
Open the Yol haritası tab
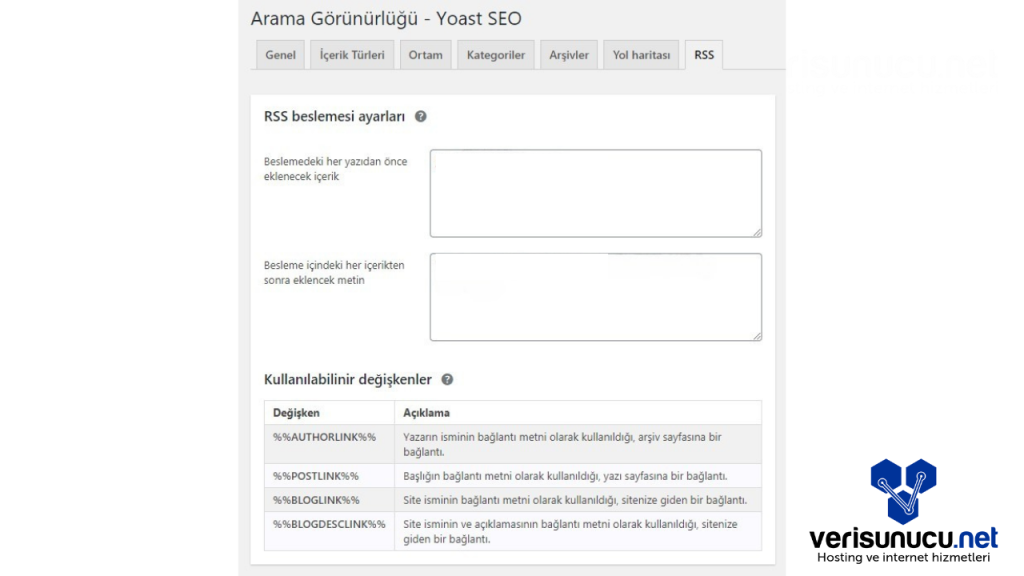[641, 56]
